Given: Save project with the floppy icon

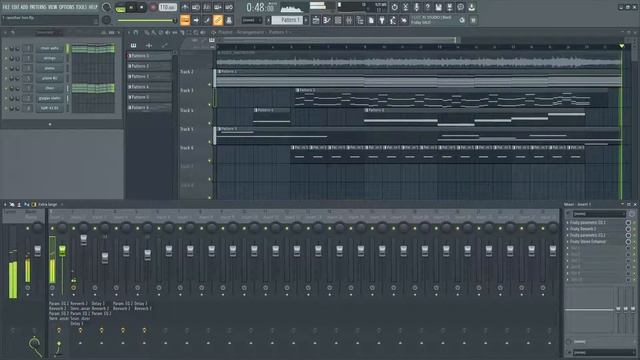Looking at the screenshot, I should [x=438, y=7].
